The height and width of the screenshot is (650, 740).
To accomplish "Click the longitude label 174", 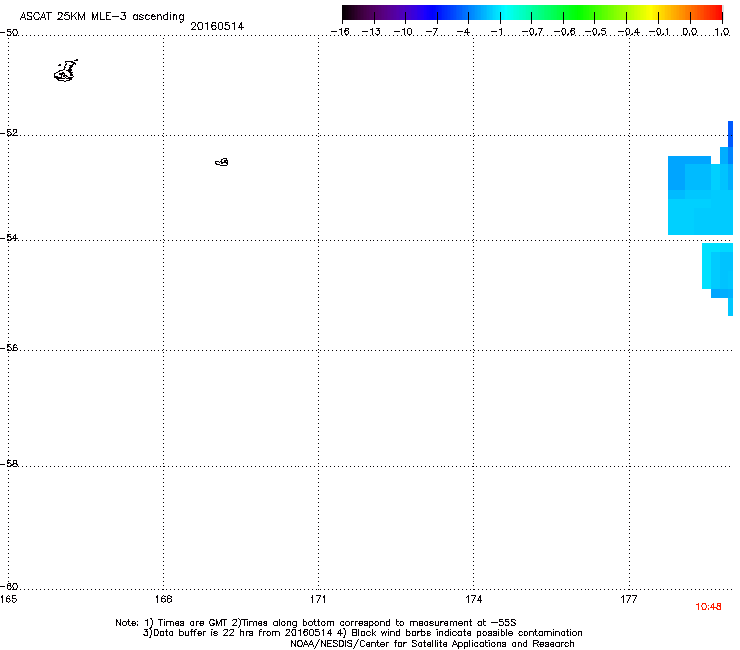I will 473,599.
